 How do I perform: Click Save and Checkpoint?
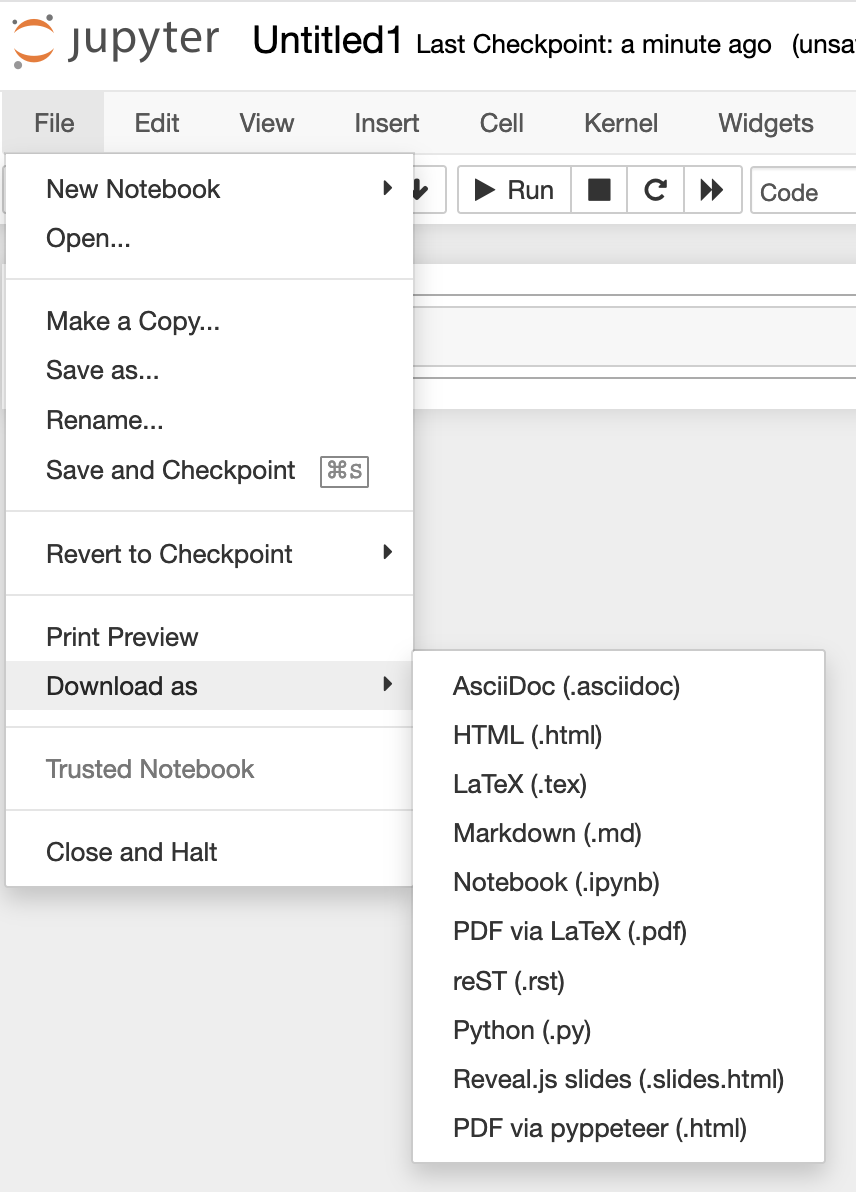209,470
